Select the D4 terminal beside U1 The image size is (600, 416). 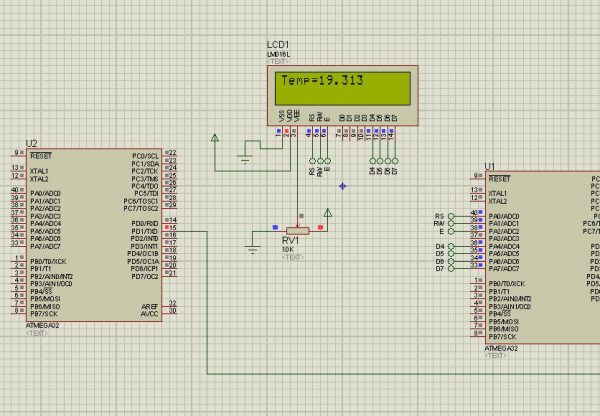(x=451, y=246)
